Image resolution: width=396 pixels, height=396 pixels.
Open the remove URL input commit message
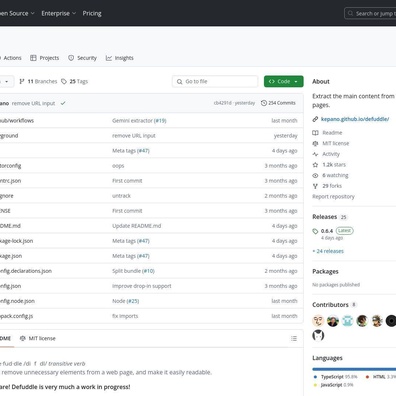33,103
